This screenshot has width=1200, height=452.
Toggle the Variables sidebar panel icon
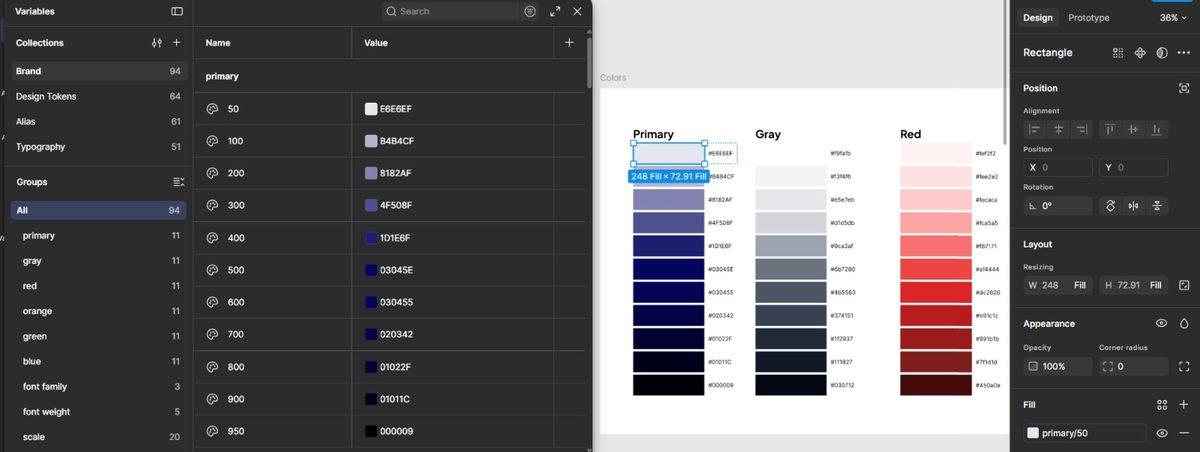177,11
